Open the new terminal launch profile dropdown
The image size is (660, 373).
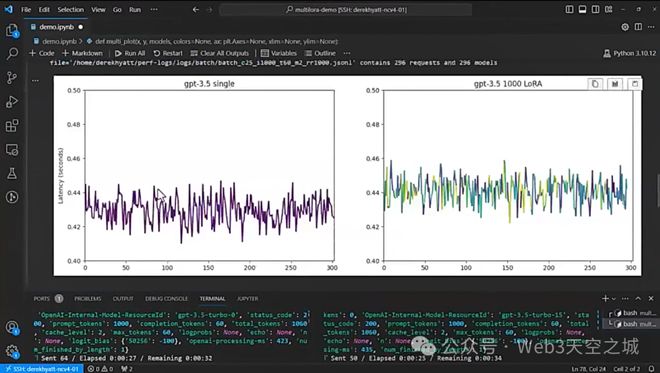point(614,298)
